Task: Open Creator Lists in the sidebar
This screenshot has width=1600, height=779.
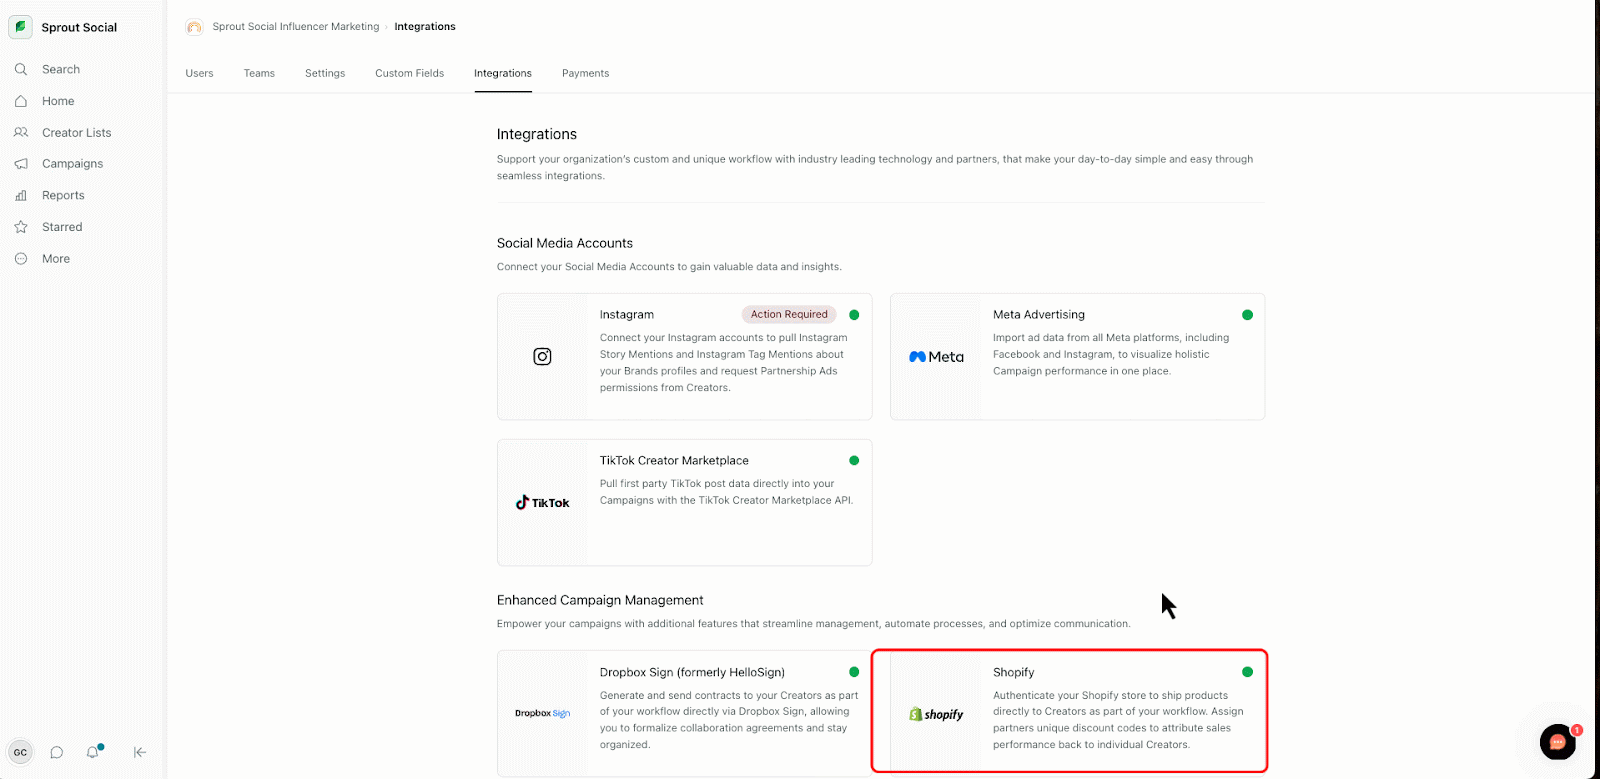Action: coord(77,132)
